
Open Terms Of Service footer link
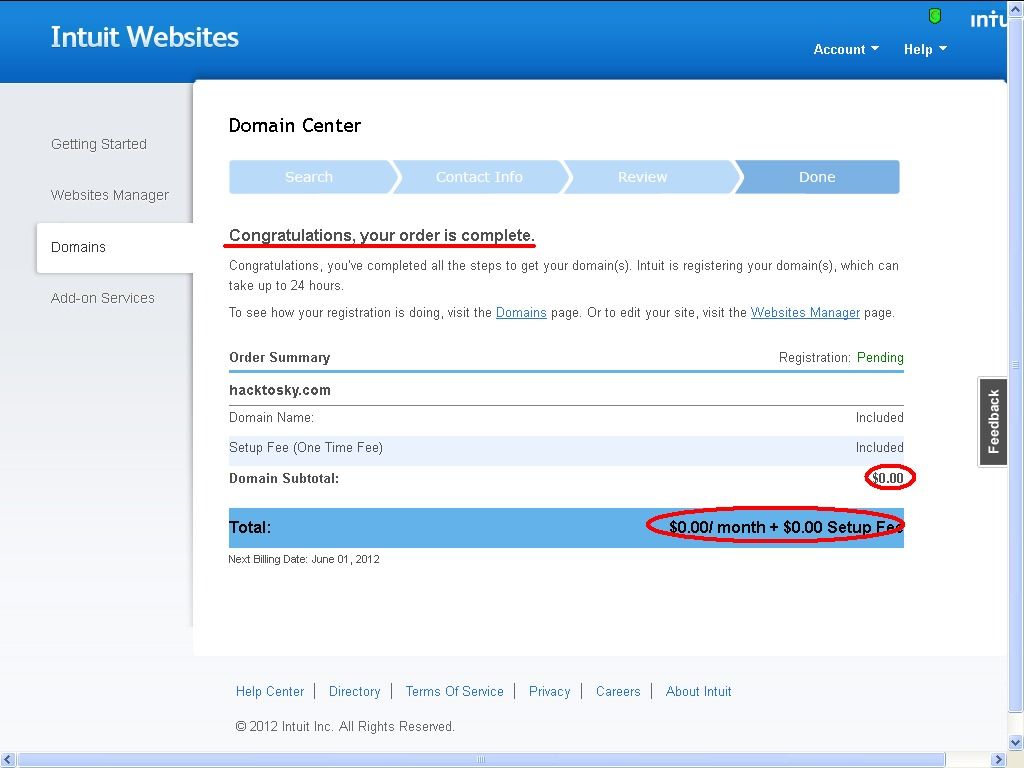(455, 691)
